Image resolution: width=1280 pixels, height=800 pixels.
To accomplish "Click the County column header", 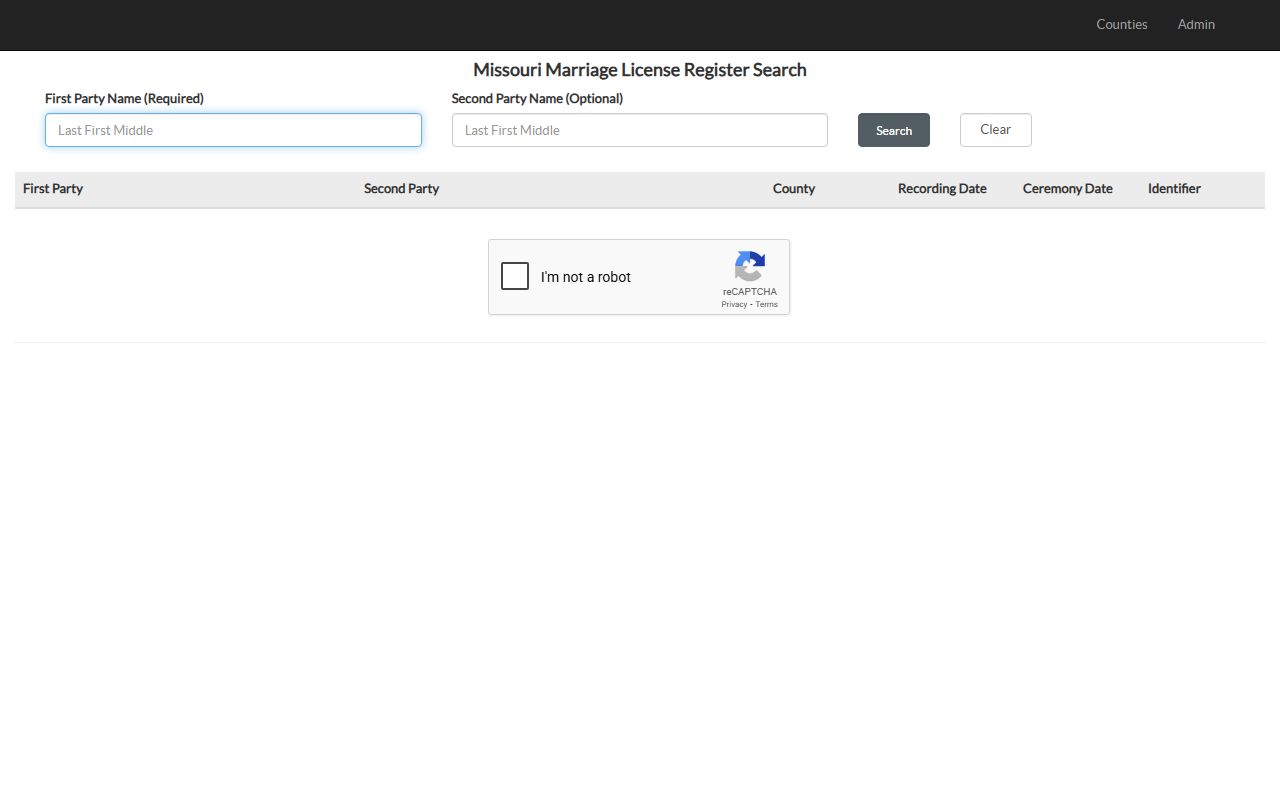I will (793, 188).
